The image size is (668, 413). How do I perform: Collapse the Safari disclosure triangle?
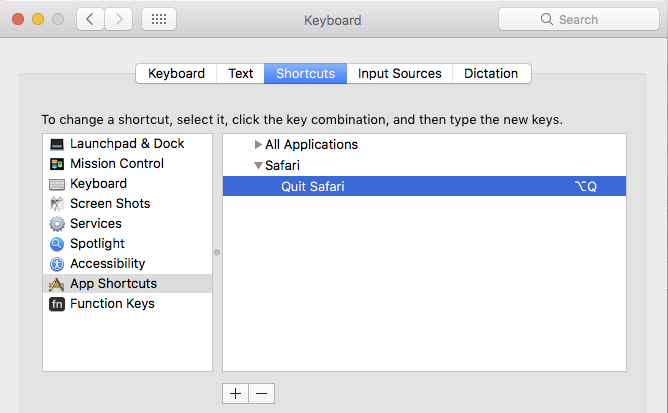click(258, 165)
